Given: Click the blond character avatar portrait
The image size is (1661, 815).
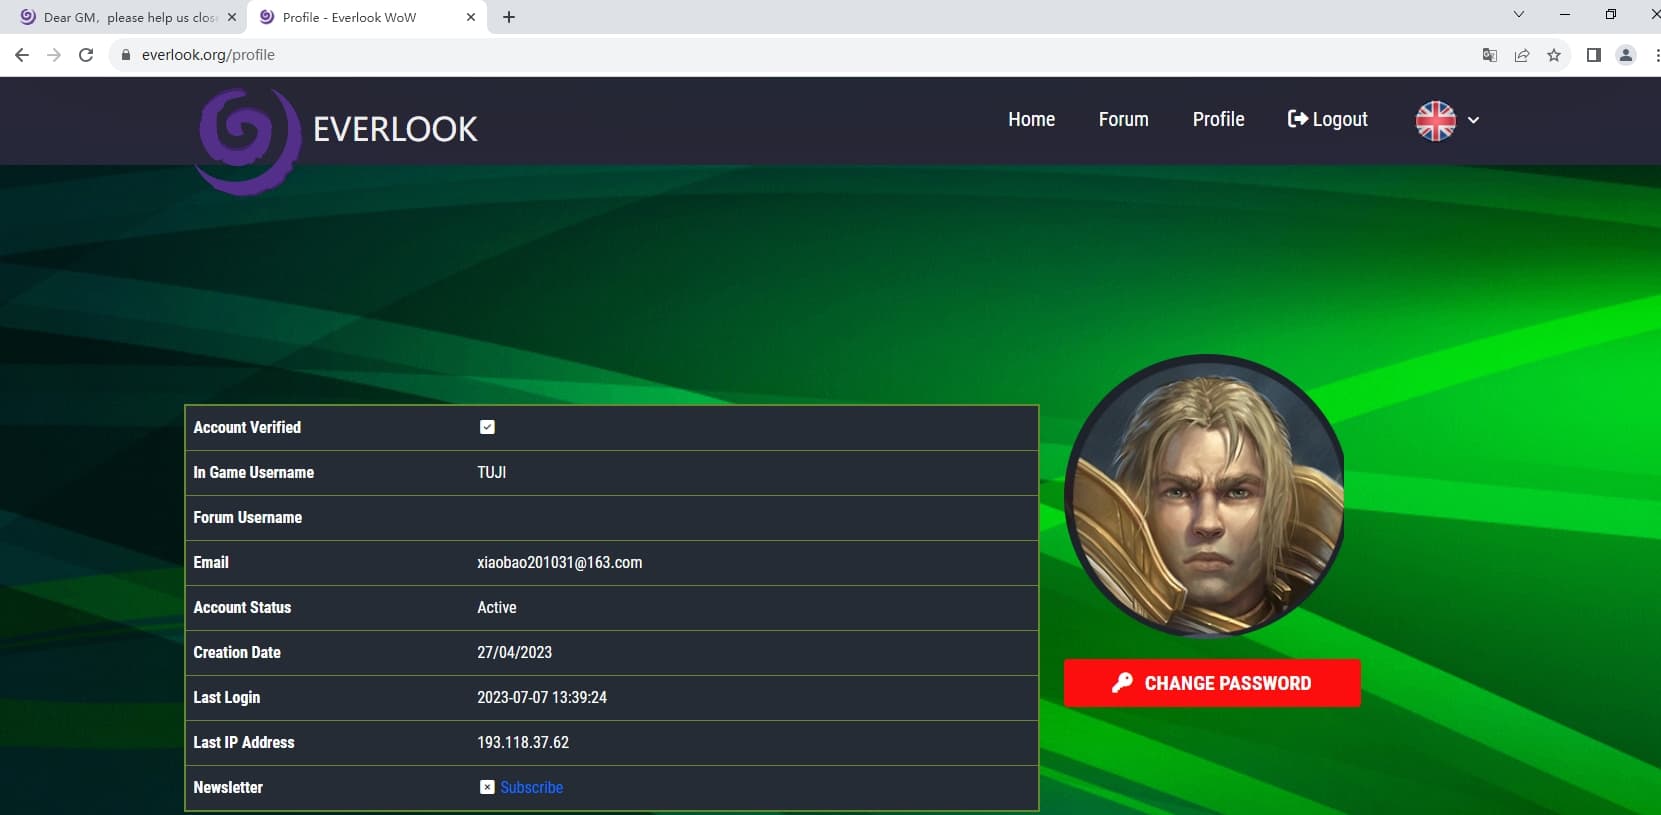Looking at the screenshot, I should pyautogui.click(x=1205, y=495).
